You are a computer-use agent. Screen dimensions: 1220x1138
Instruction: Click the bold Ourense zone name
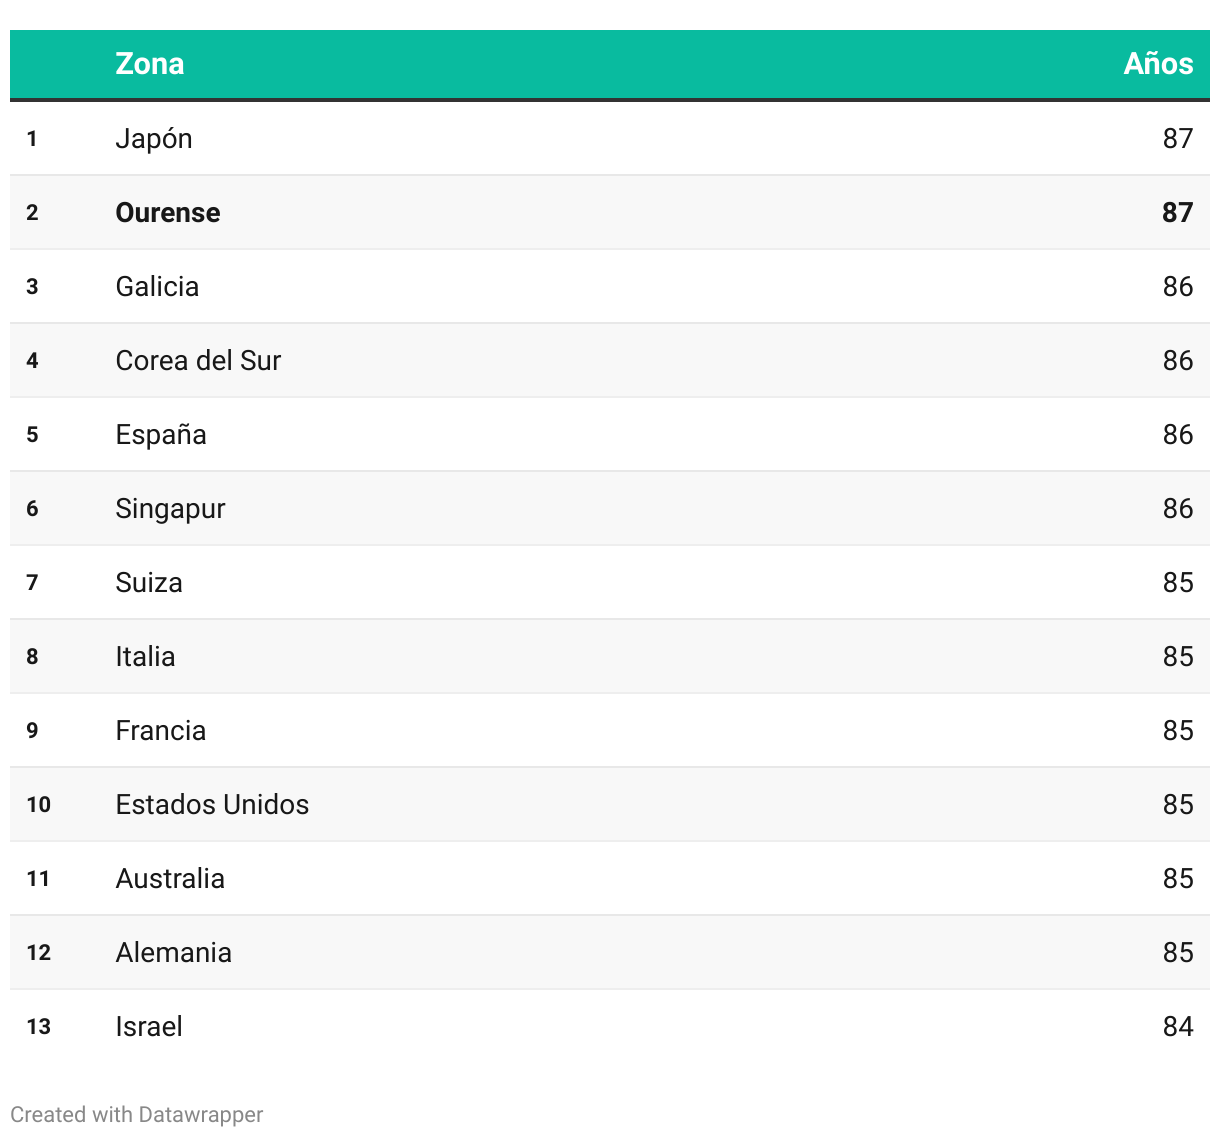pos(168,212)
